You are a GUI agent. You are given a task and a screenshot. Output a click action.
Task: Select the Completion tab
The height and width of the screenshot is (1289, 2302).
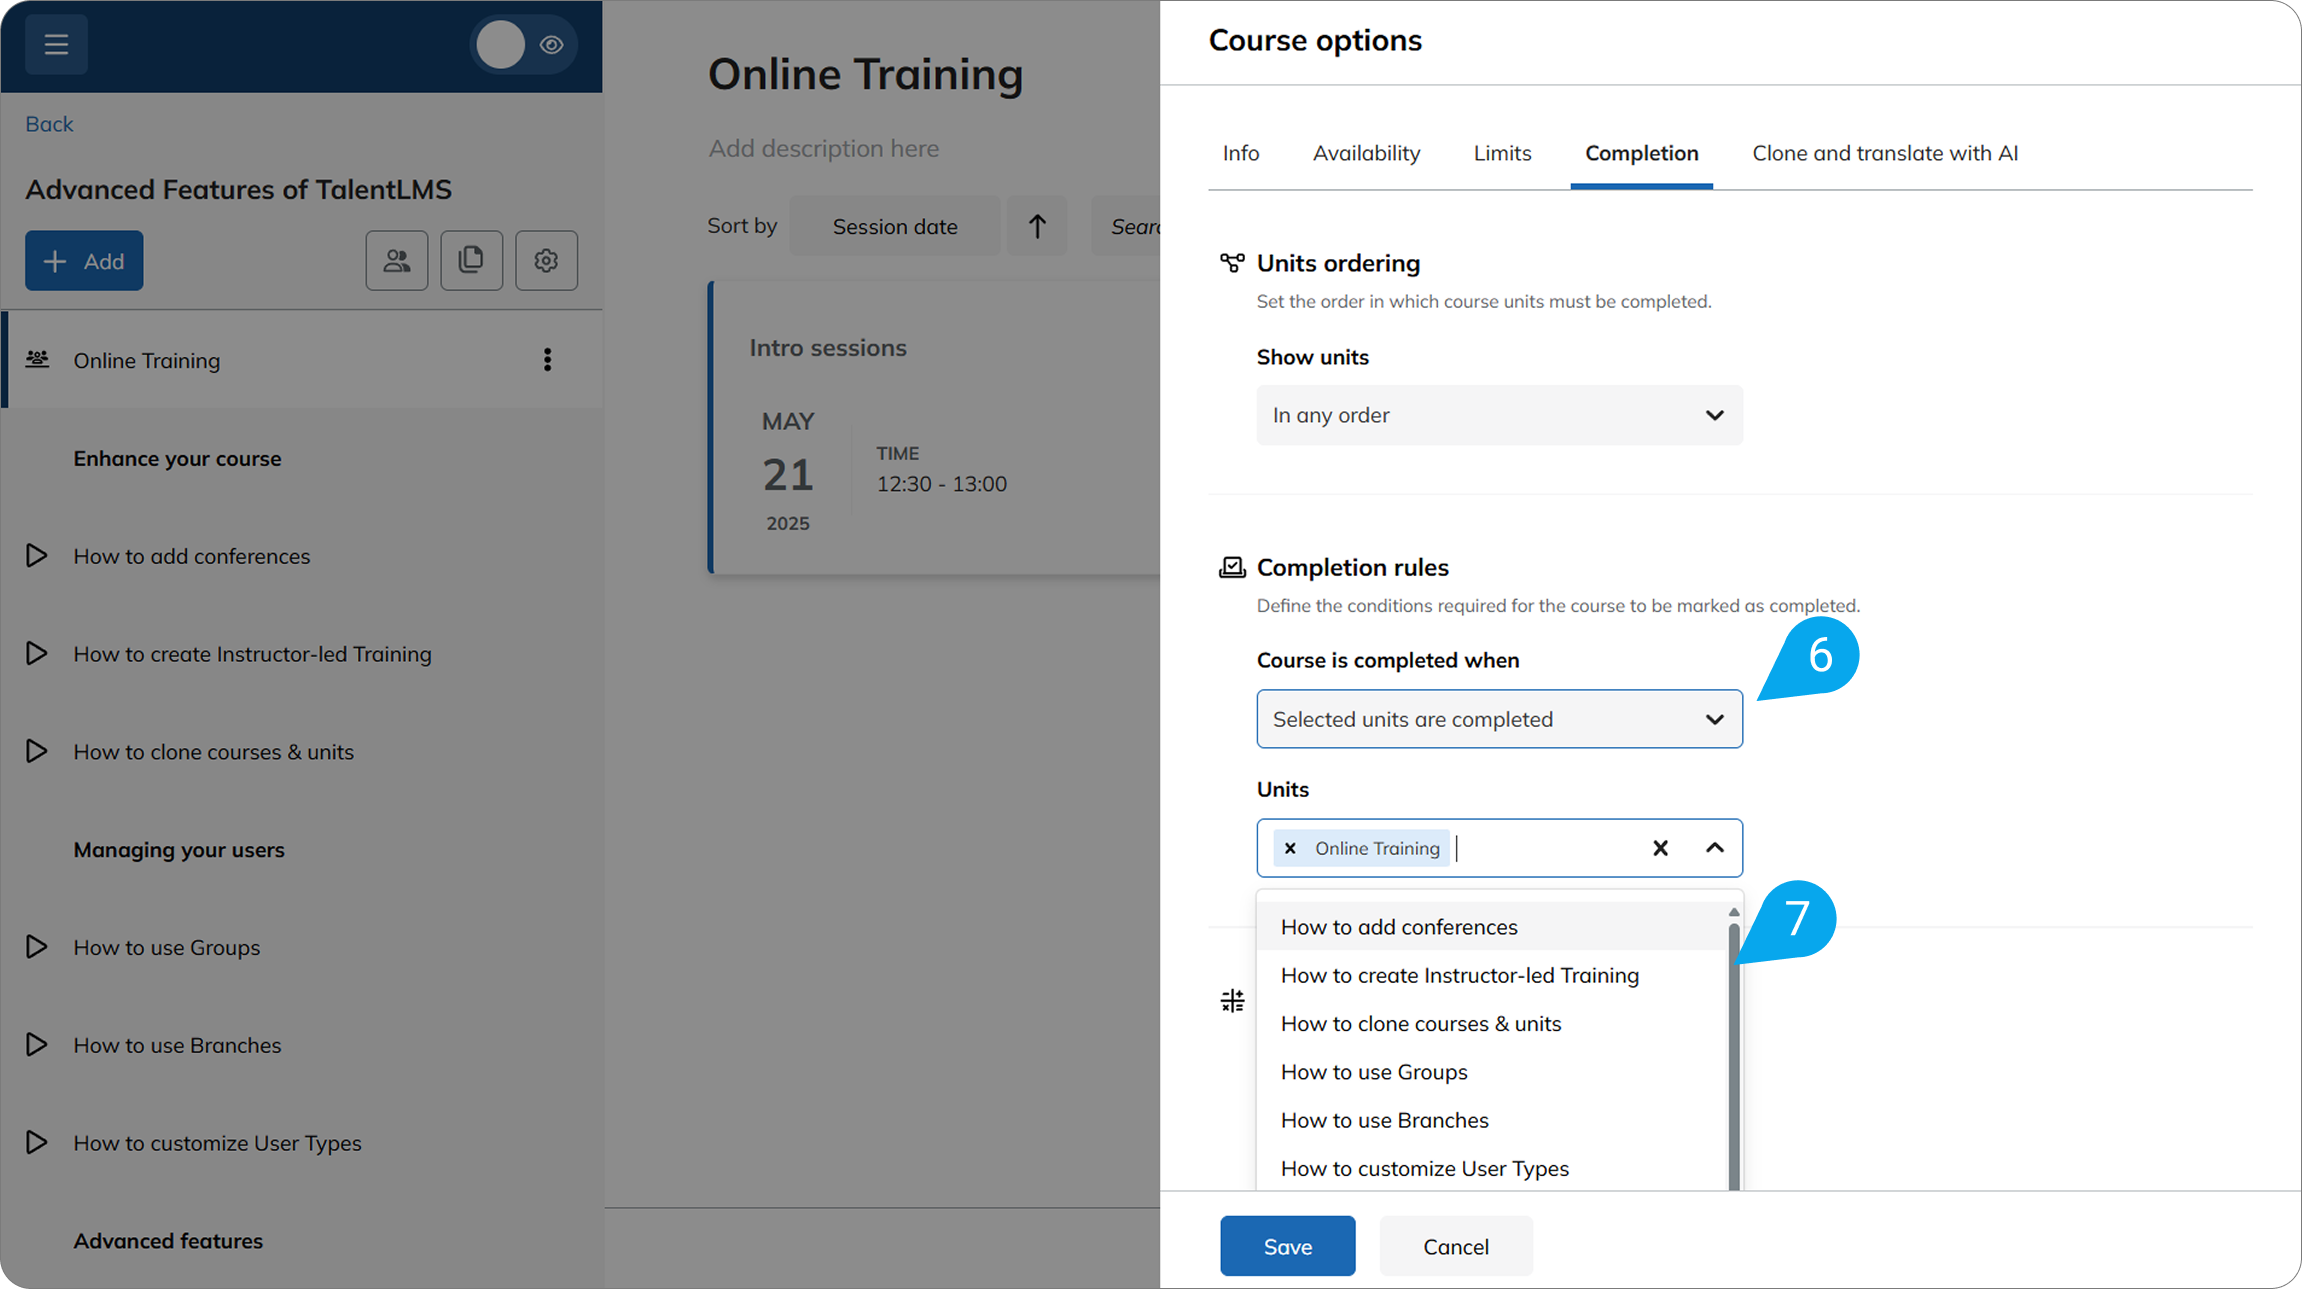[x=1642, y=153]
